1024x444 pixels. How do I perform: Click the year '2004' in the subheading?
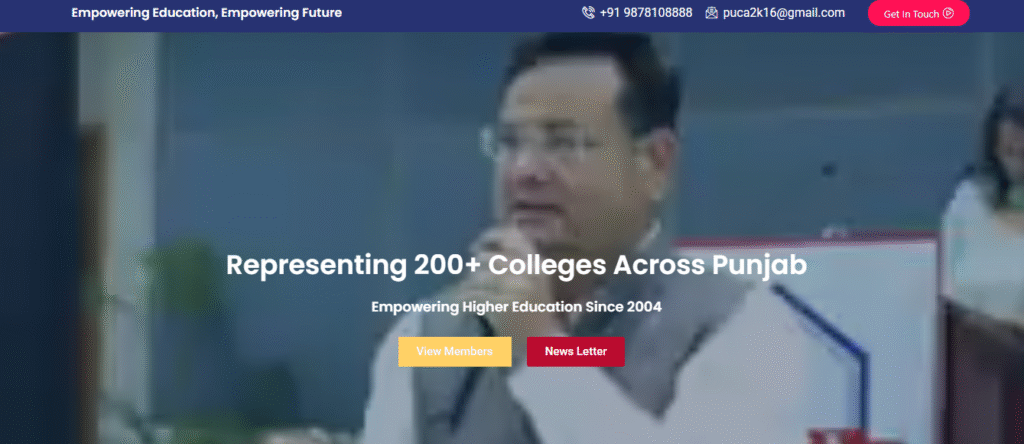[x=644, y=306]
